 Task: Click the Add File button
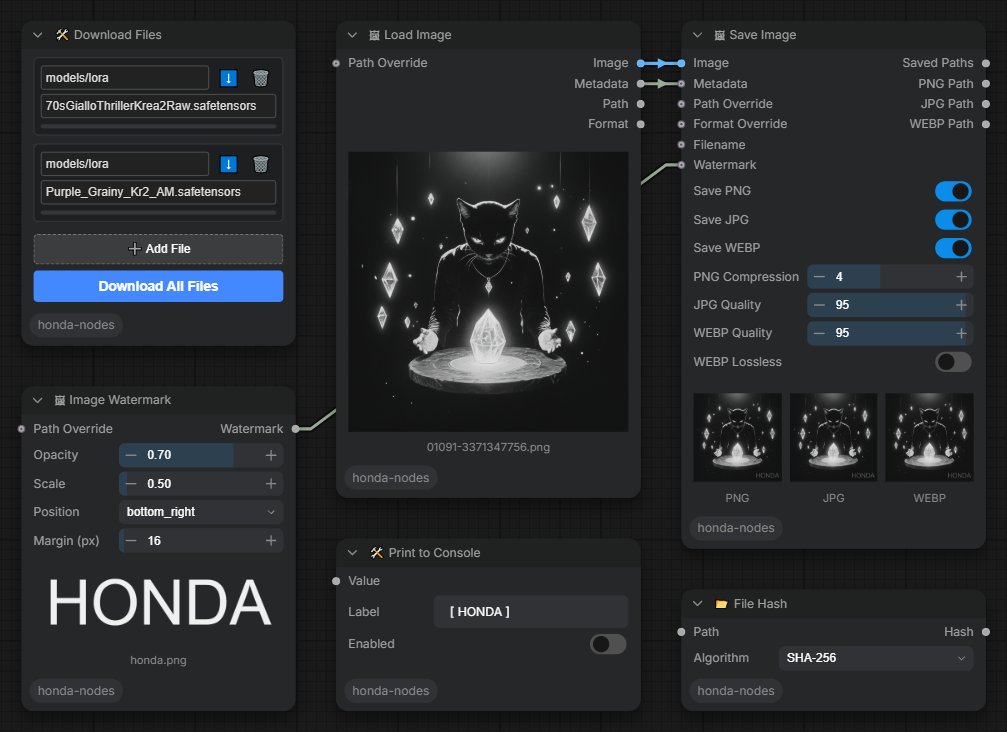(x=158, y=249)
